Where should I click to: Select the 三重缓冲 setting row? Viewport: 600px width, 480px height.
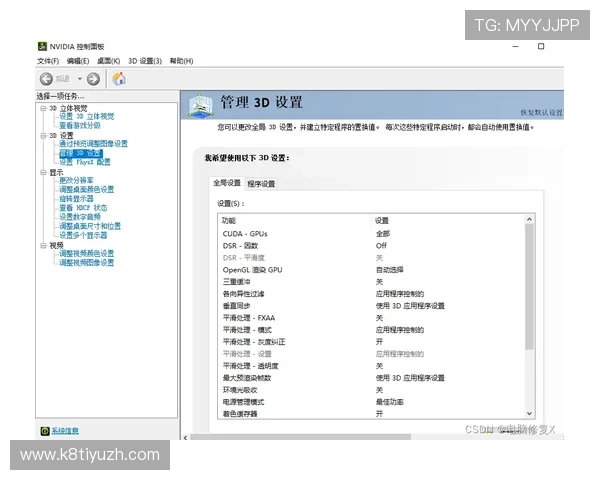[371, 282]
